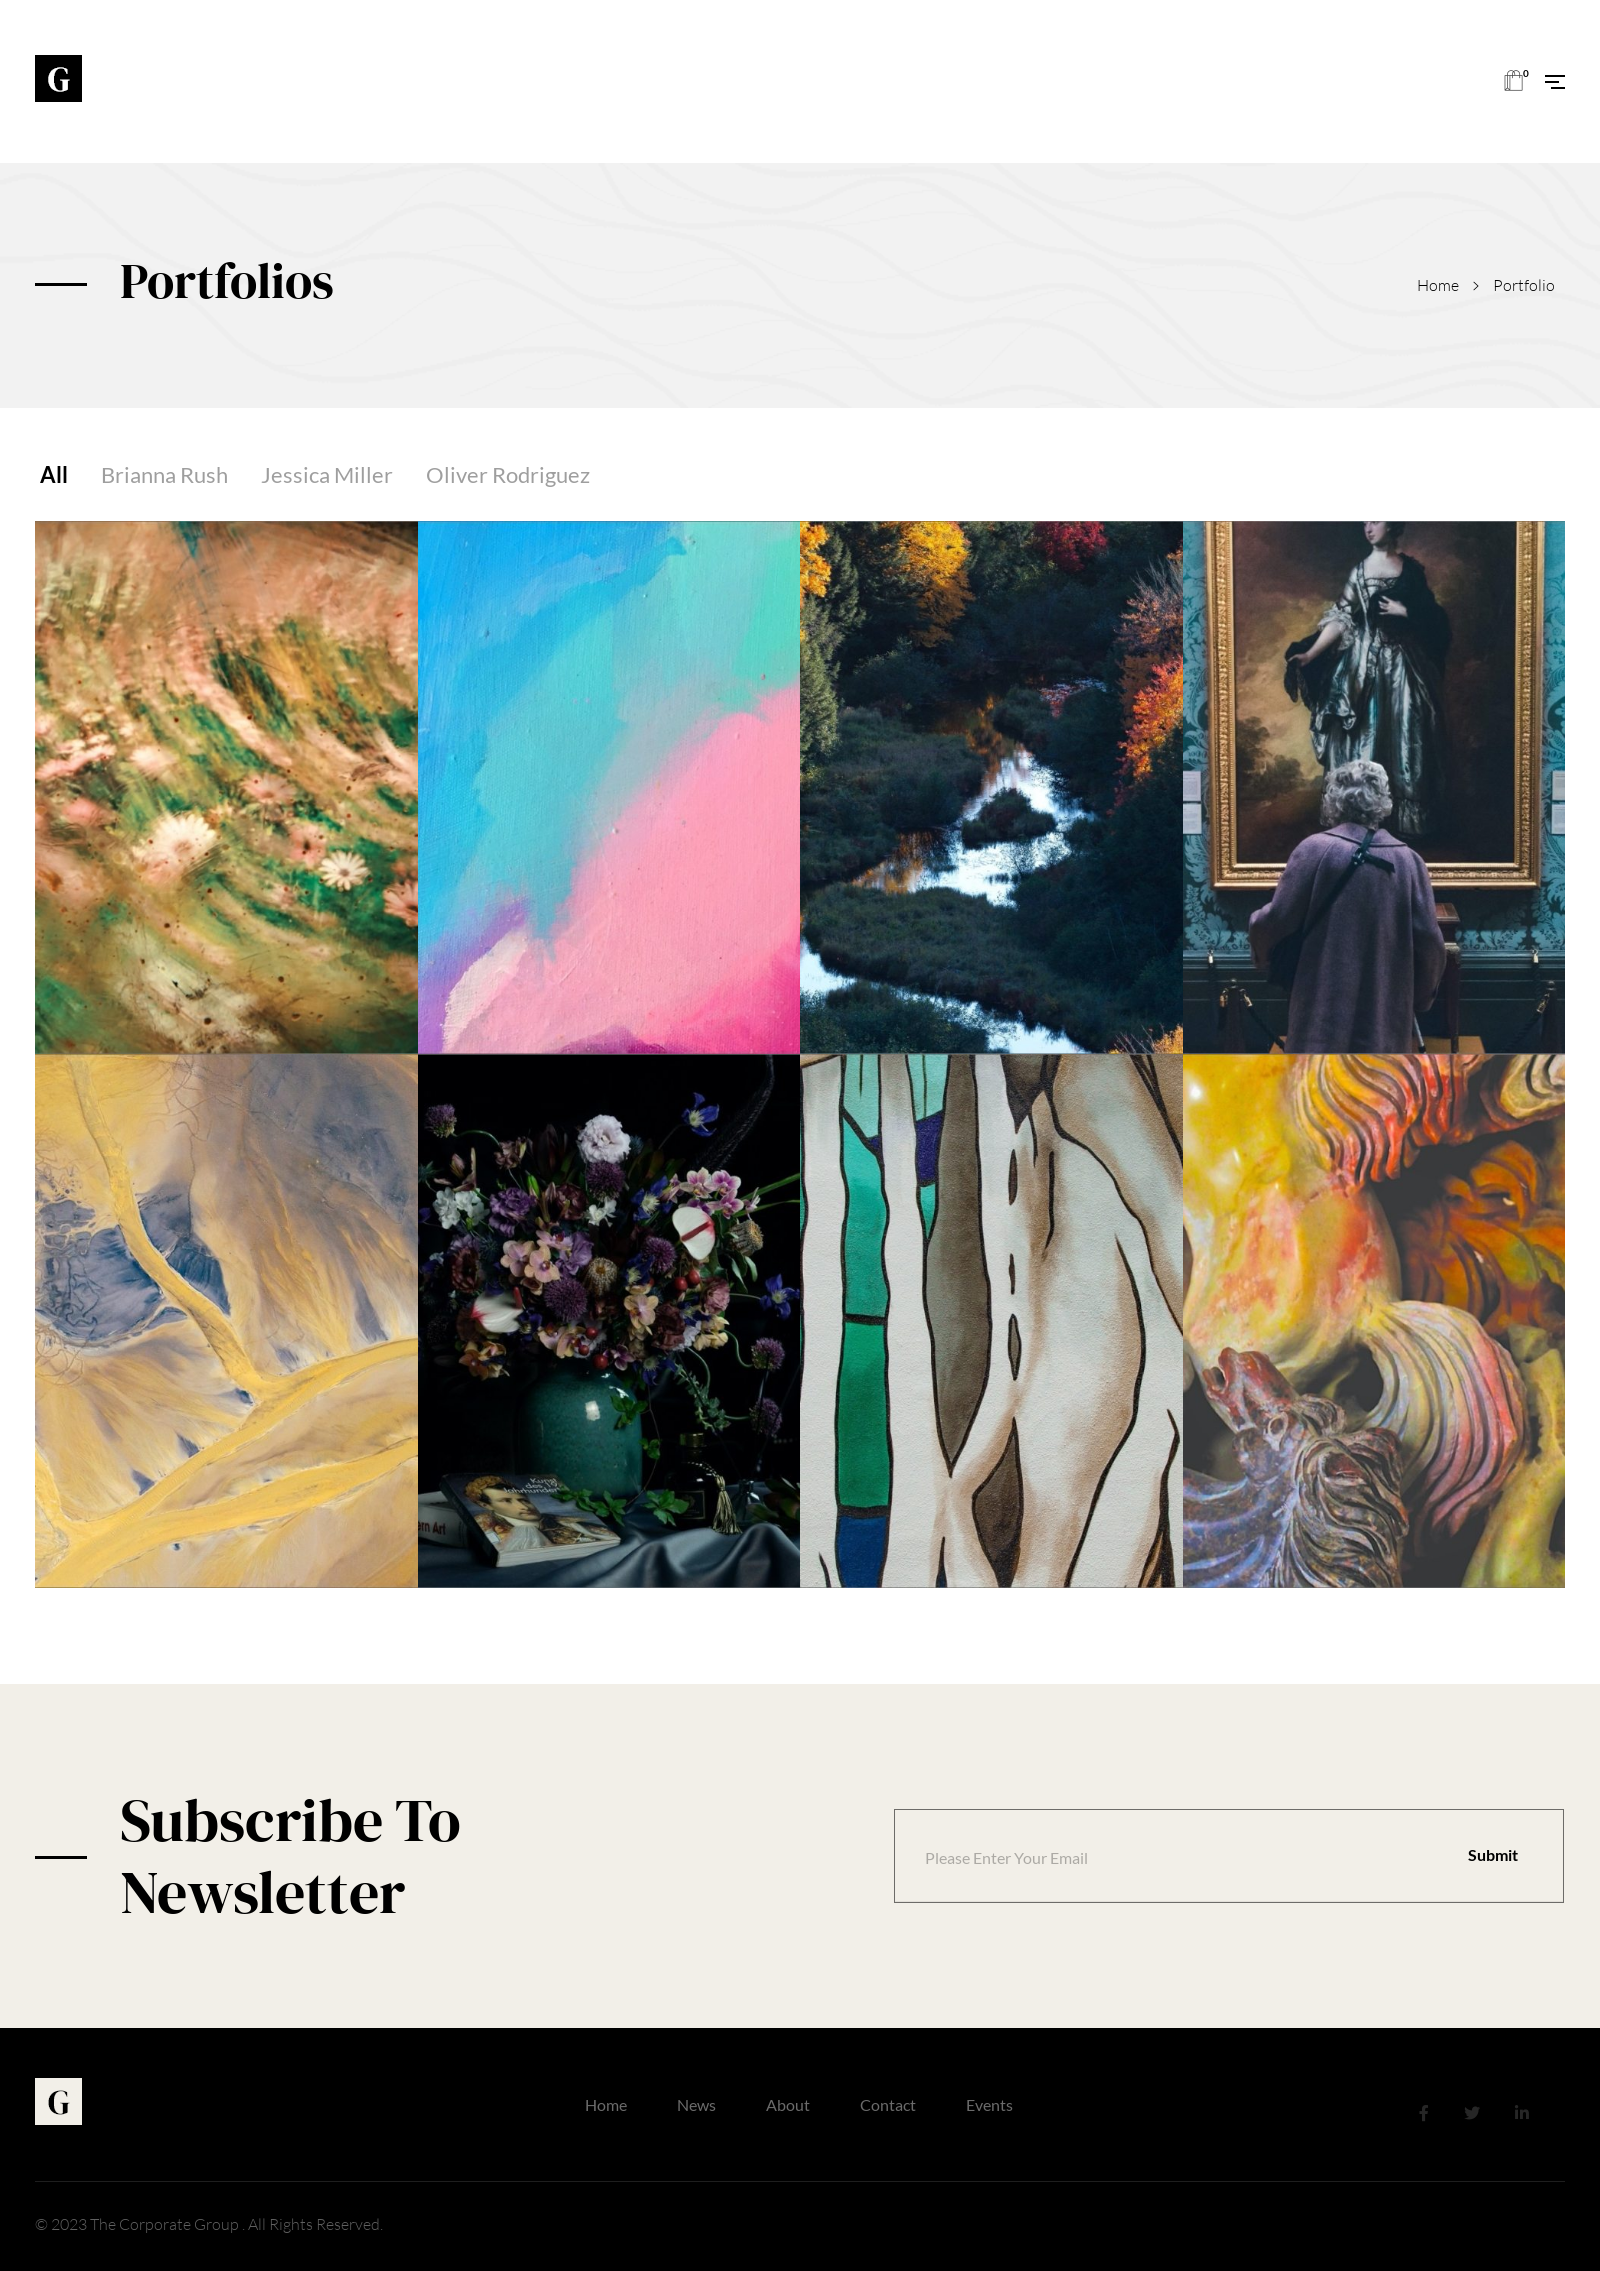The height and width of the screenshot is (2271, 1600).
Task: Open the Contact footer link
Action: [x=888, y=2105]
